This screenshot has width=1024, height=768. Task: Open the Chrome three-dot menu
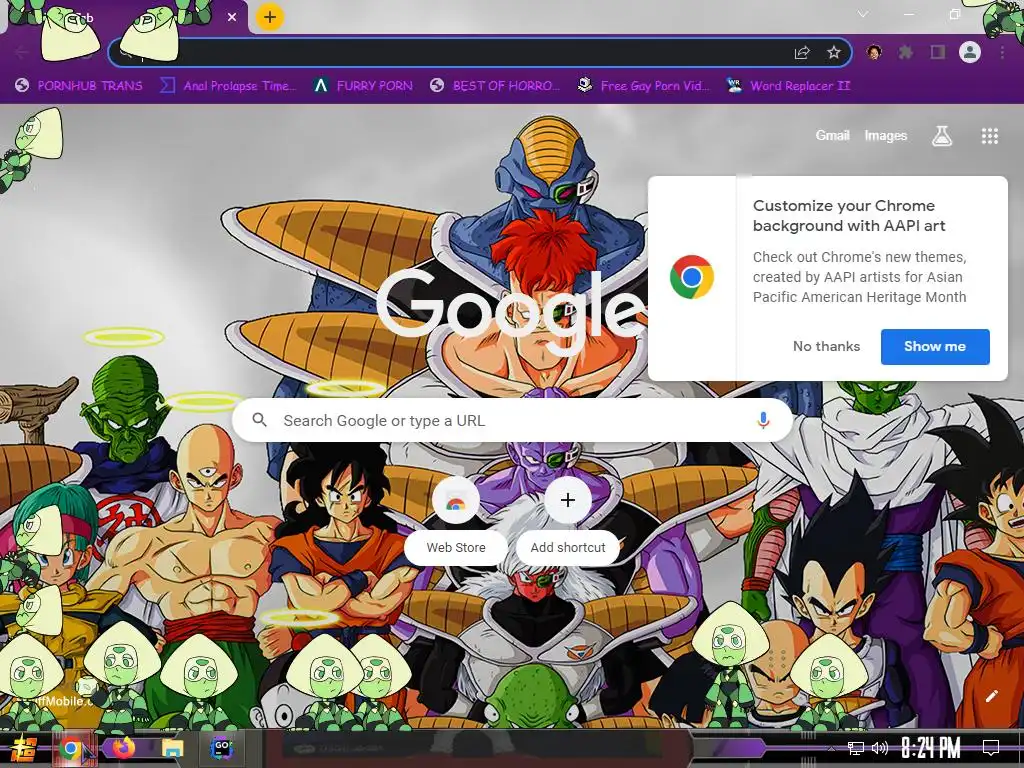1002,52
